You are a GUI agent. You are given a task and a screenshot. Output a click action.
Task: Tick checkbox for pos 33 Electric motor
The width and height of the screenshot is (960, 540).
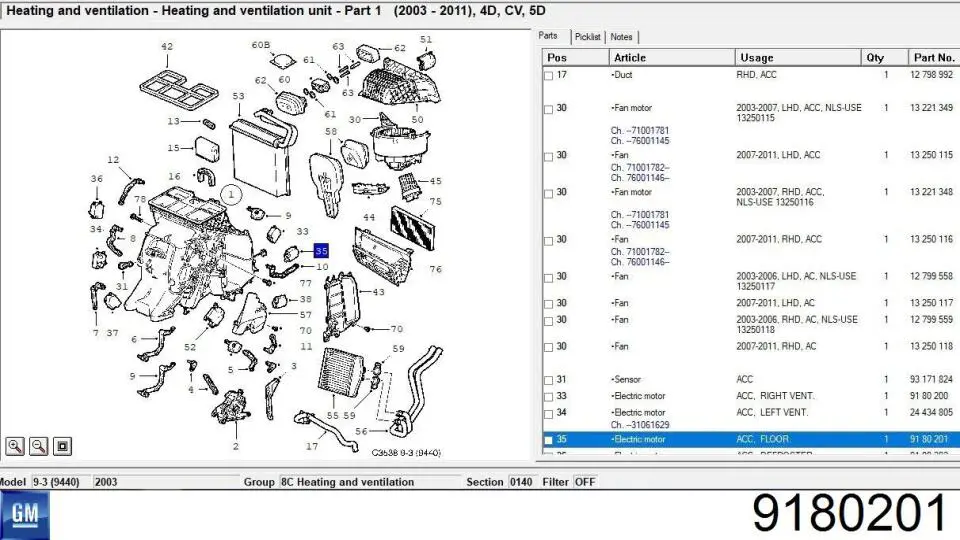(549, 397)
